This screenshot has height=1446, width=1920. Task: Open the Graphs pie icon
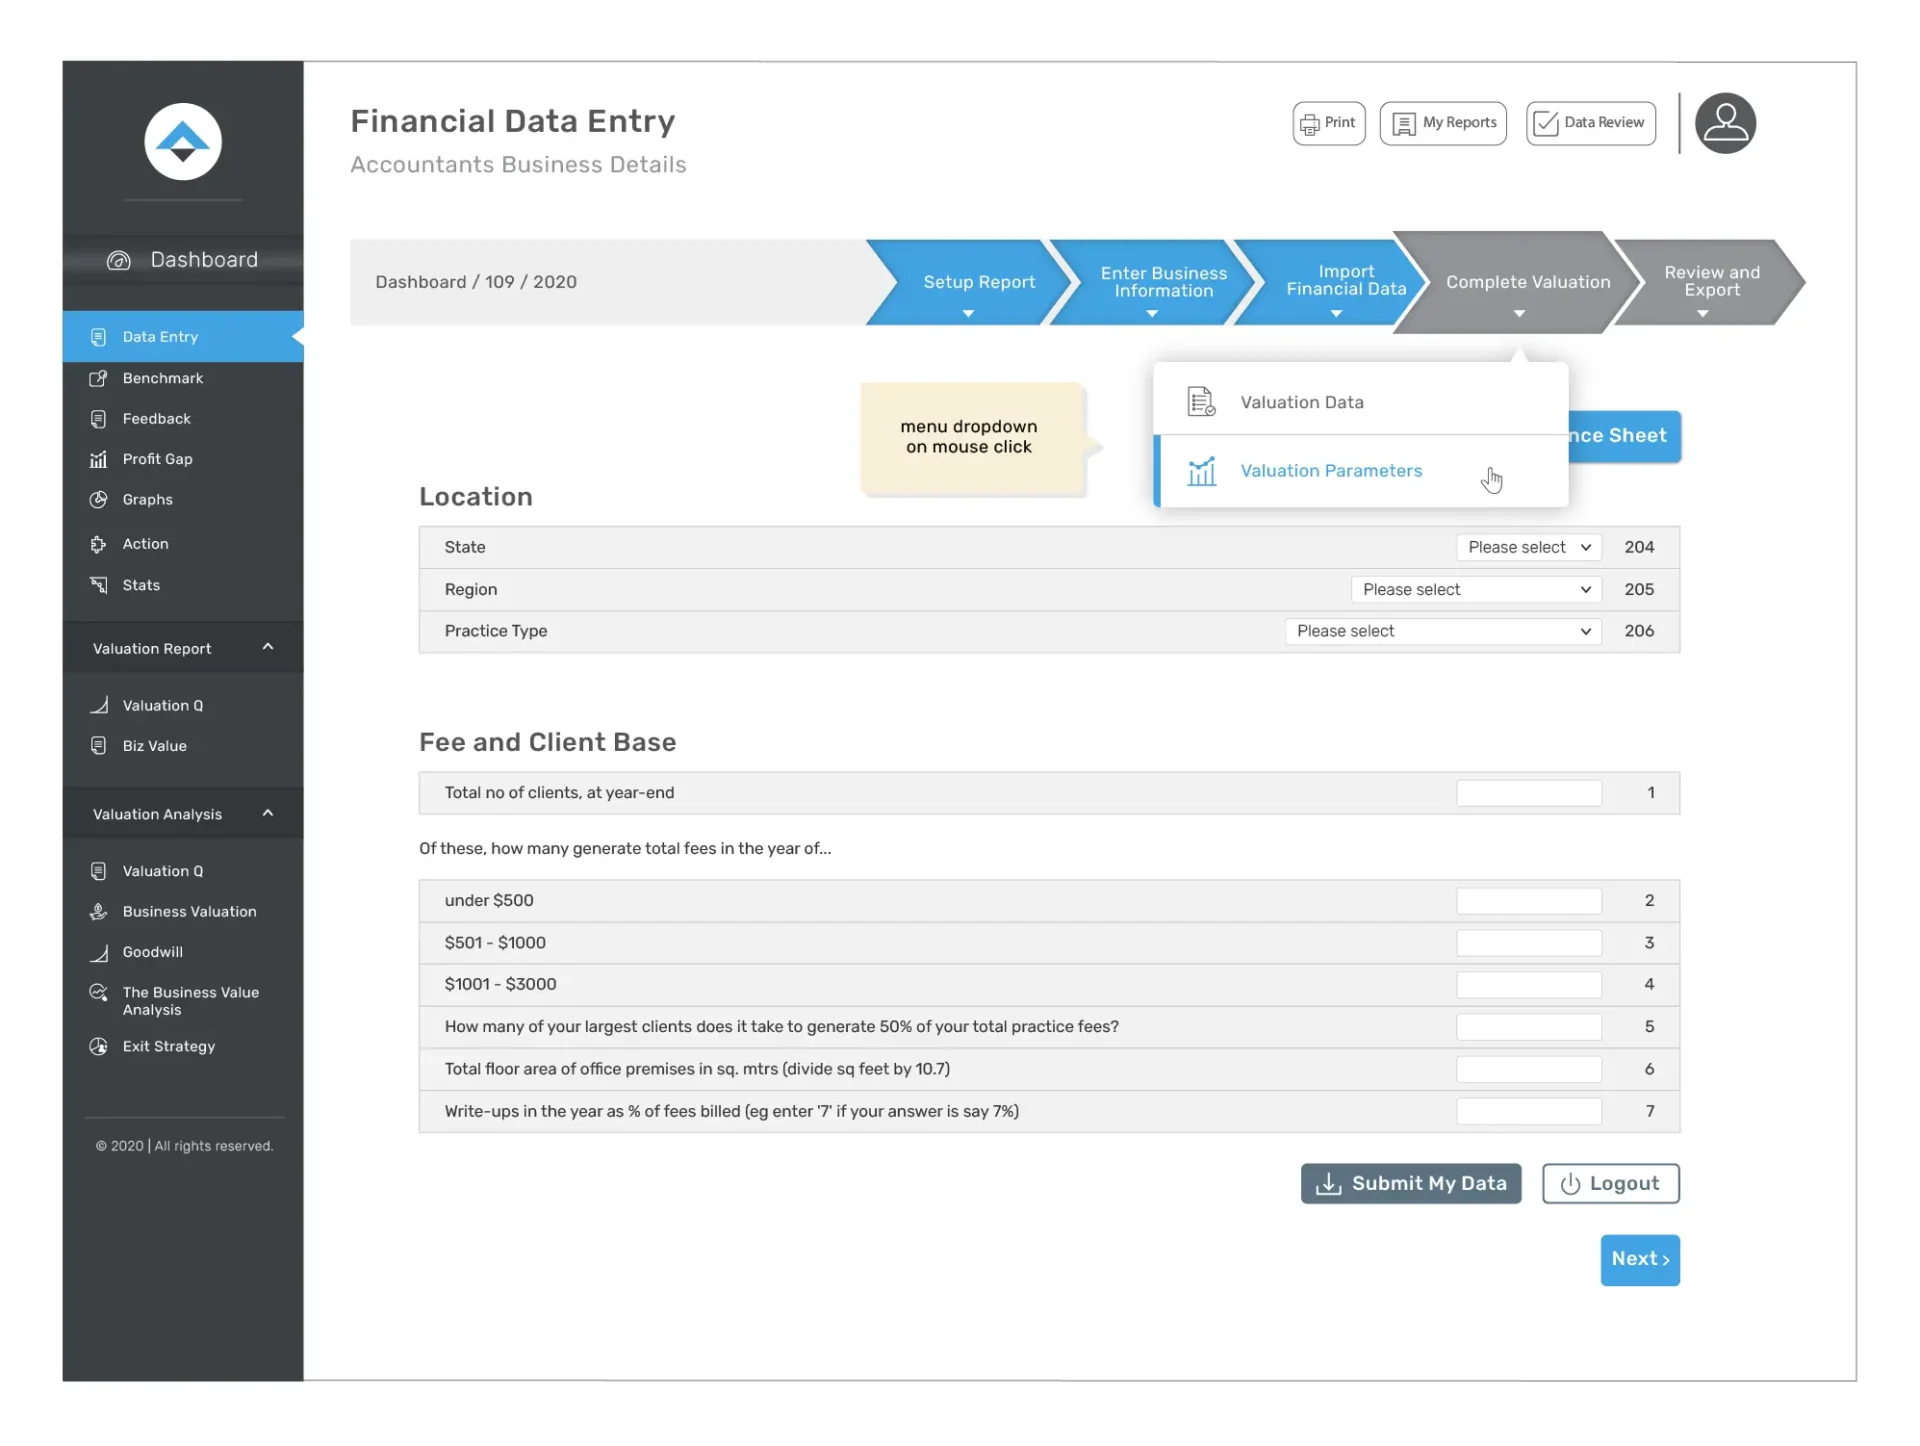tap(98, 500)
